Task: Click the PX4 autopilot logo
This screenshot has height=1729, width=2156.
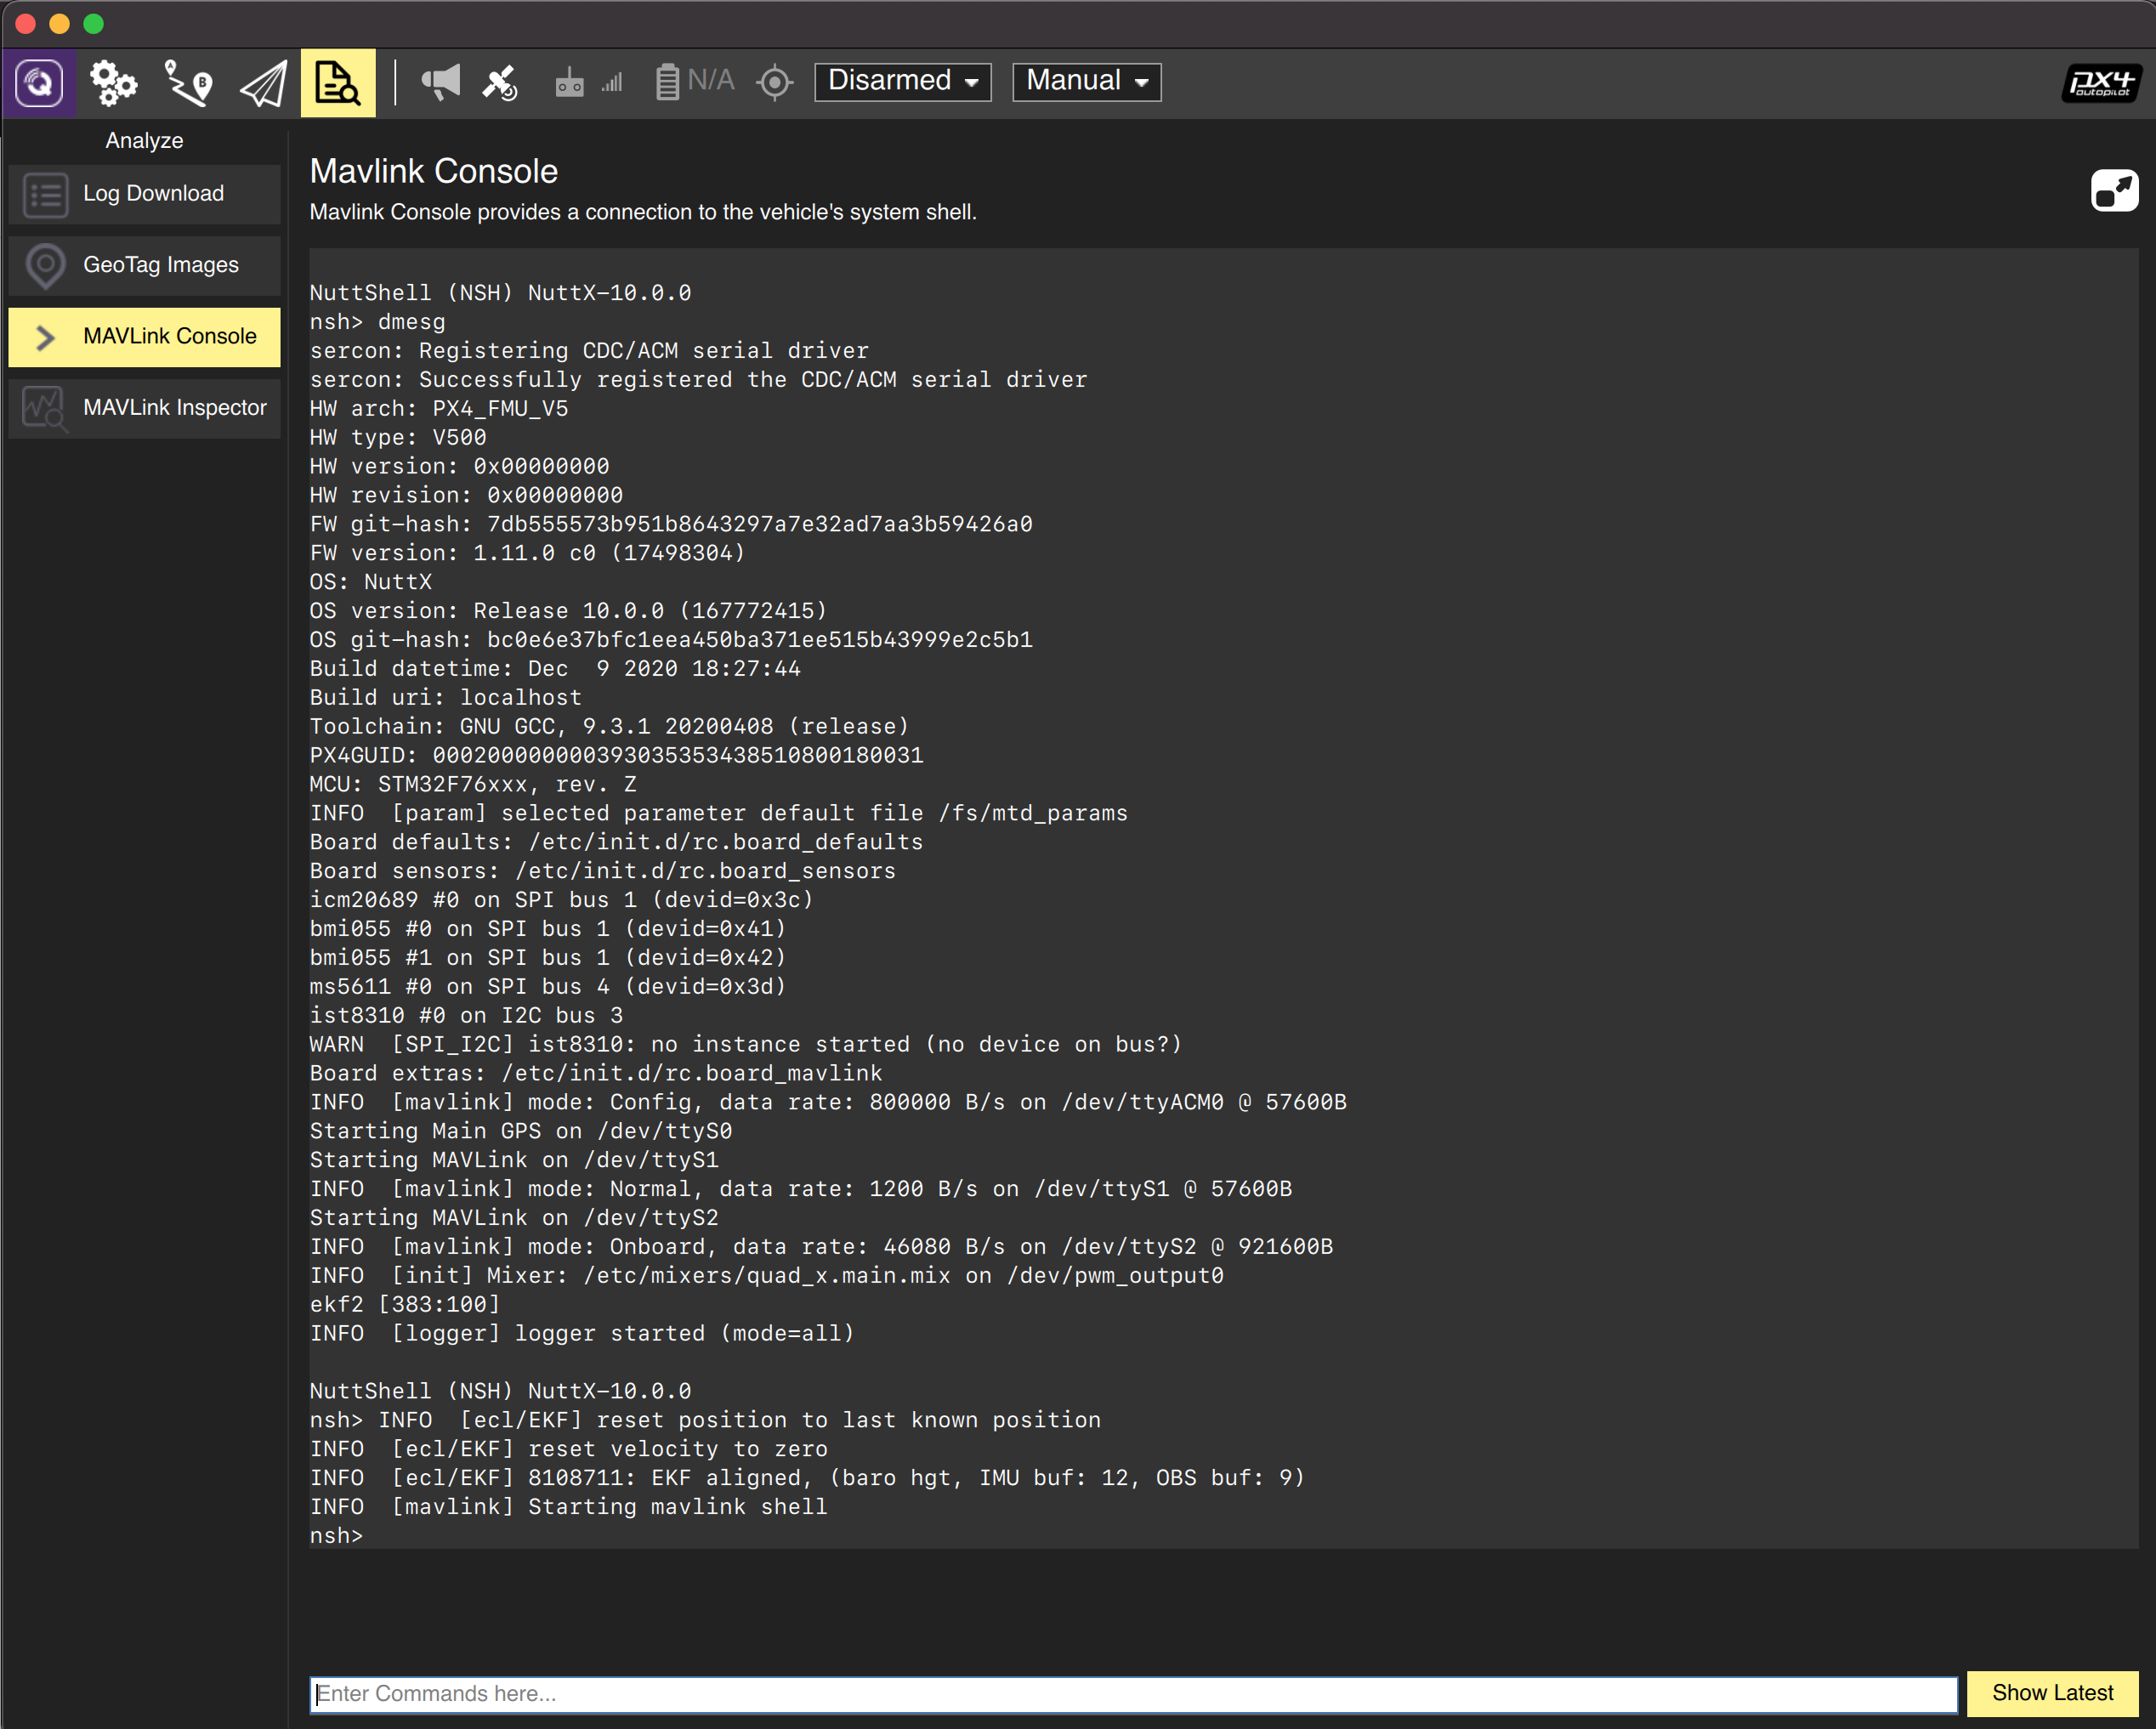Action: tap(2101, 82)
